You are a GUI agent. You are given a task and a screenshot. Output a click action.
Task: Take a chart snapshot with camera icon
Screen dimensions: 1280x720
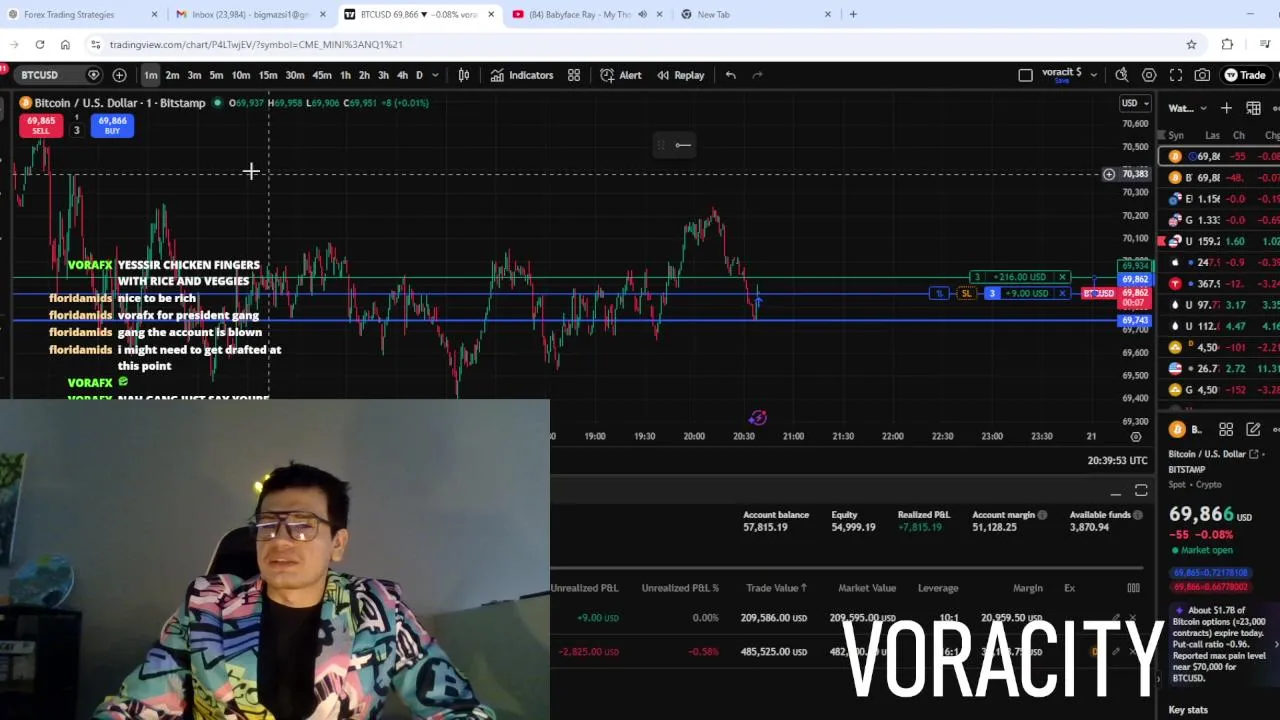pos(1202,75)
